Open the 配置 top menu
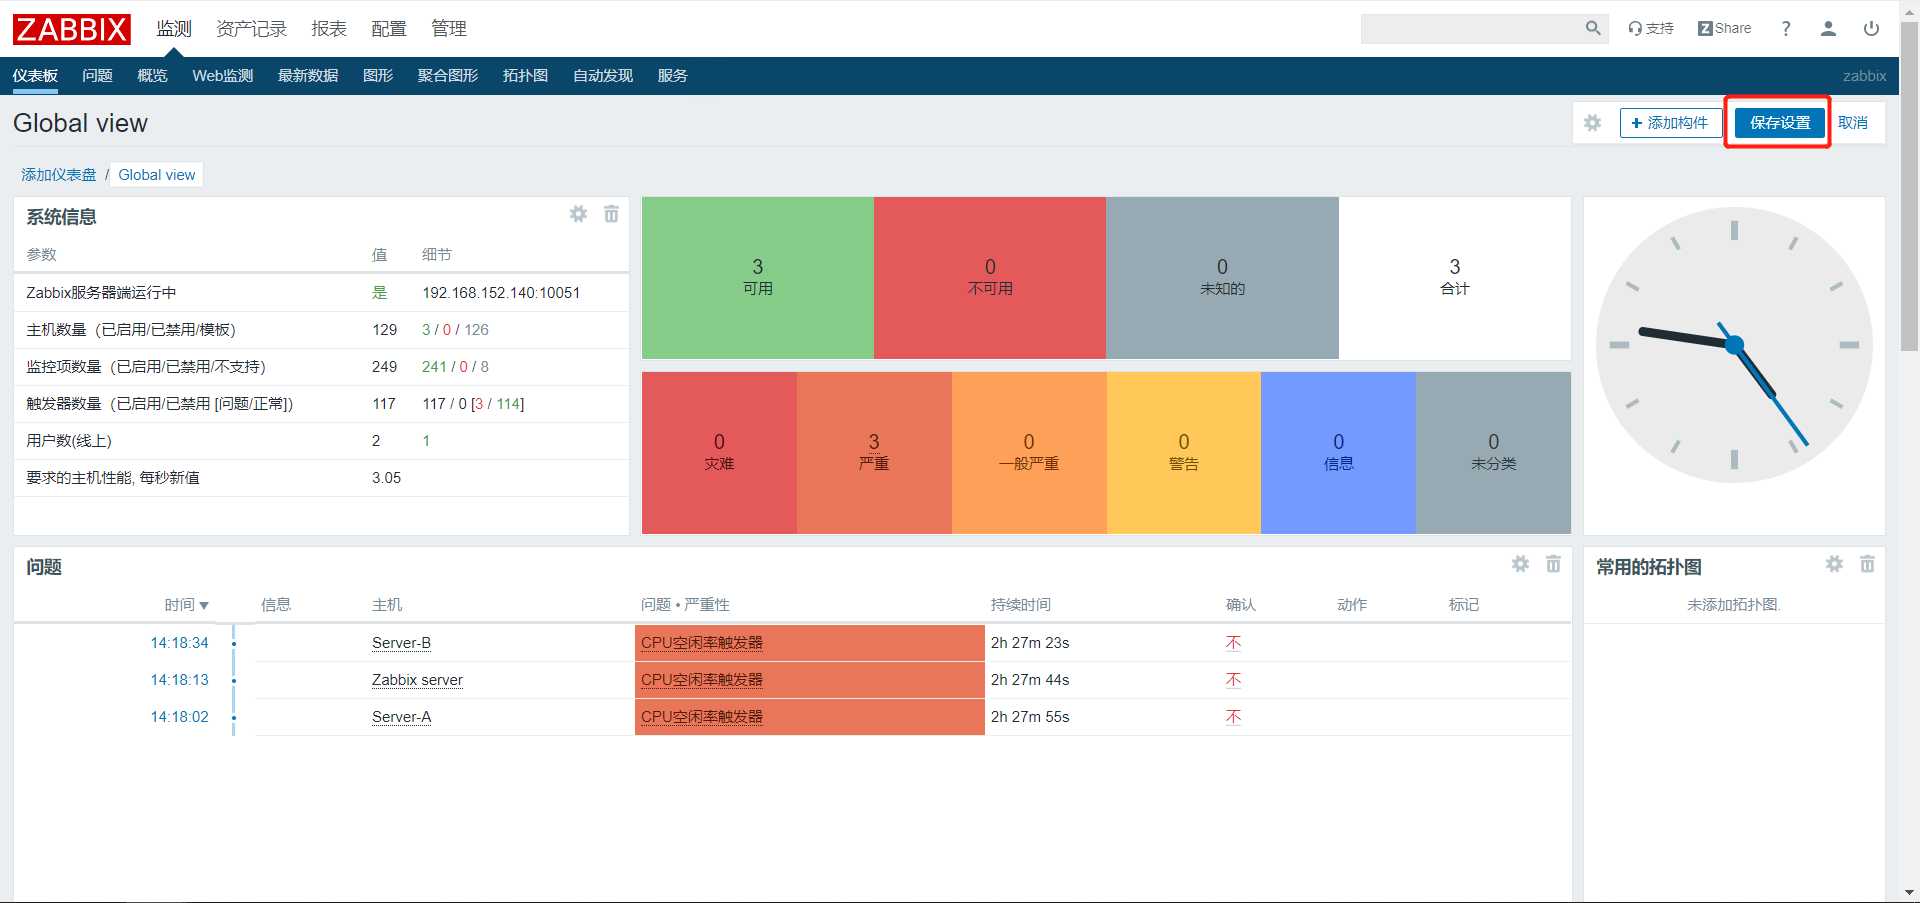 [389, 28]
